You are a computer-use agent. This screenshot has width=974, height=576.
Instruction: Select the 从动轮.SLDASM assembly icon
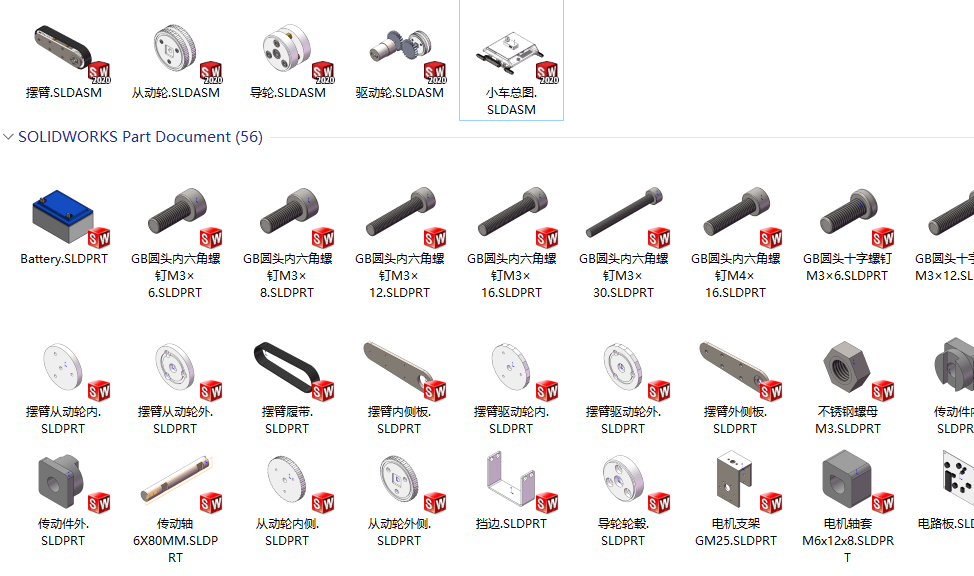point(176,53)
